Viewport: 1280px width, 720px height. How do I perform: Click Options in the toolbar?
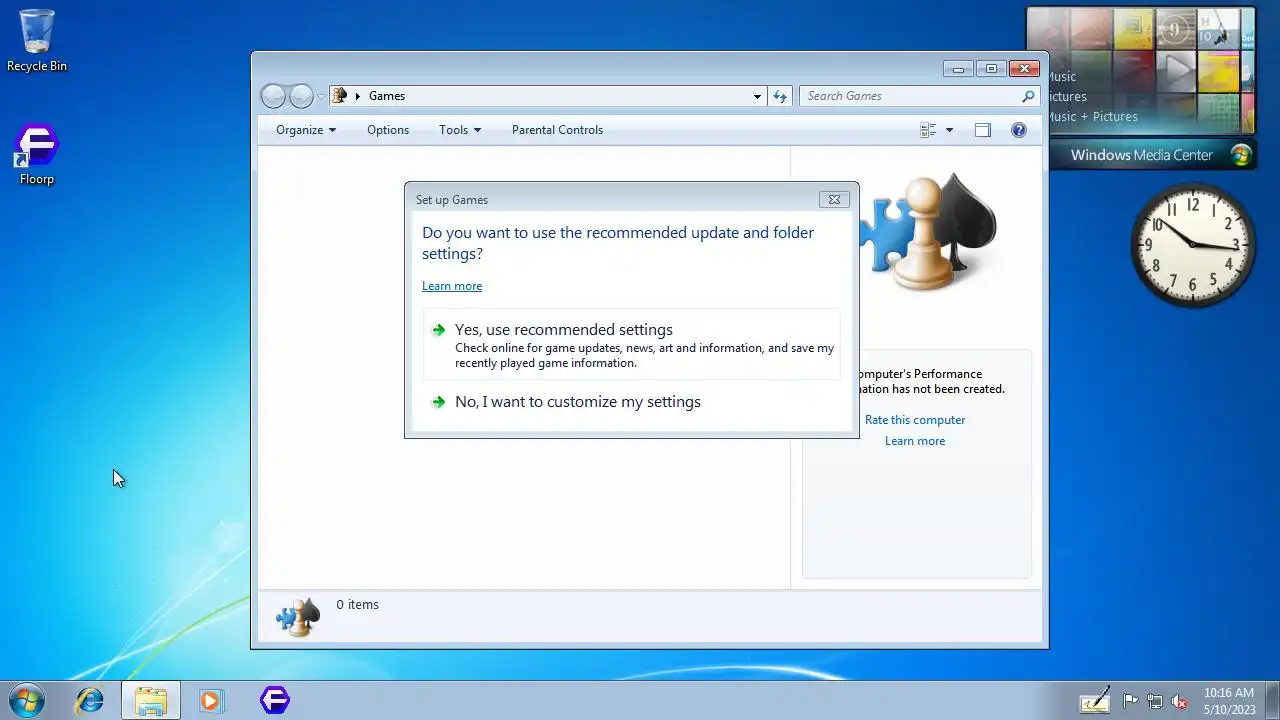388,130
